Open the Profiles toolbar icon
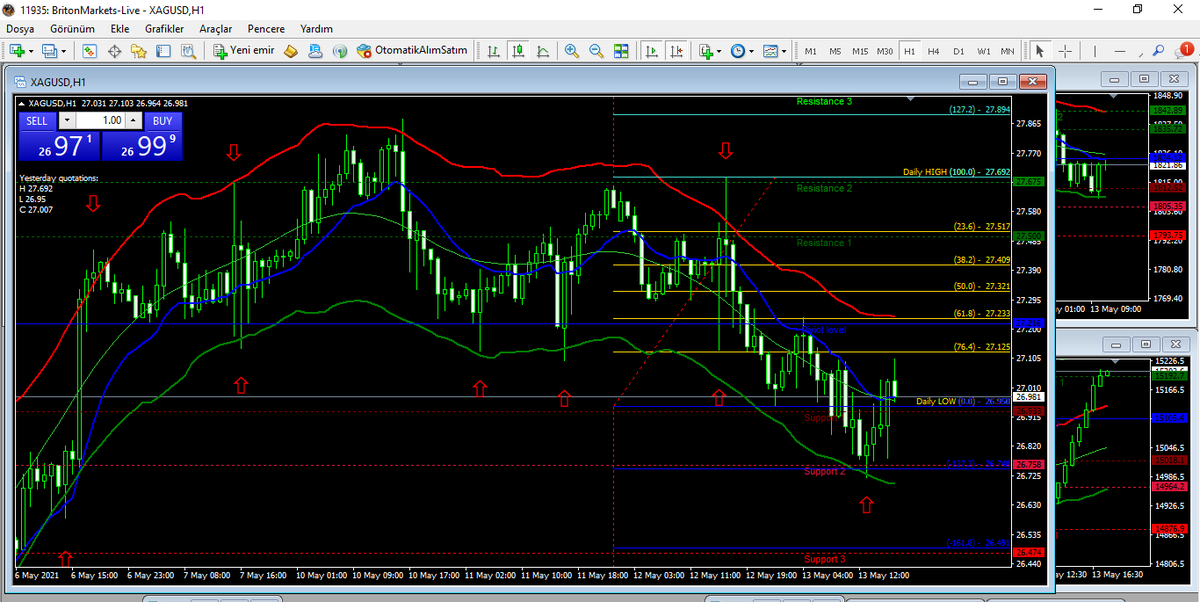The image size is (1200, 602). (x=50, y=50)
